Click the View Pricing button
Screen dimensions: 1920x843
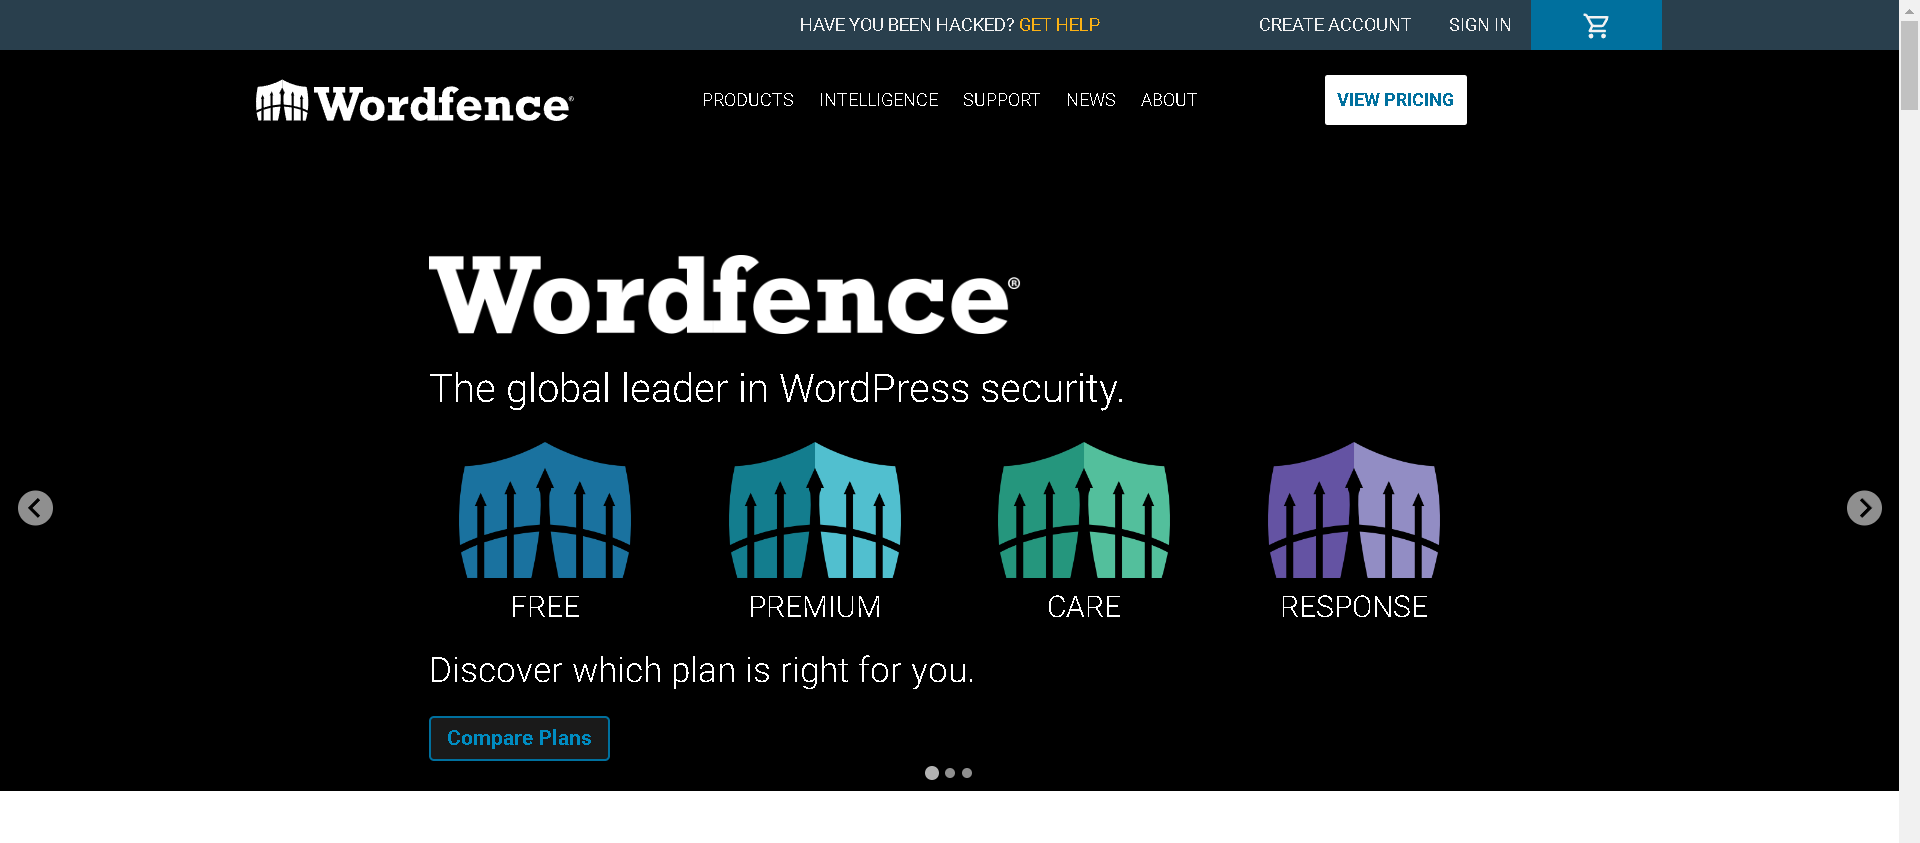(1395, 100)
